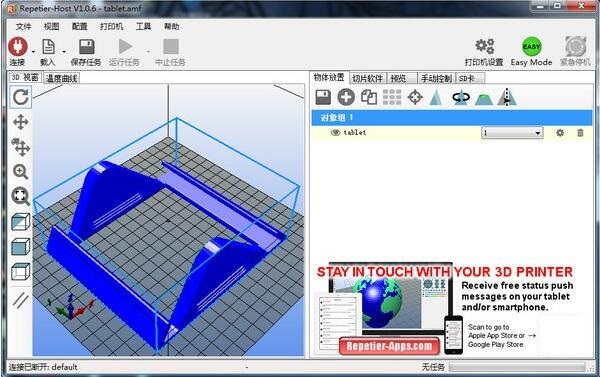Click the Kill Job stop icon
600x377 pixels.
171,47
